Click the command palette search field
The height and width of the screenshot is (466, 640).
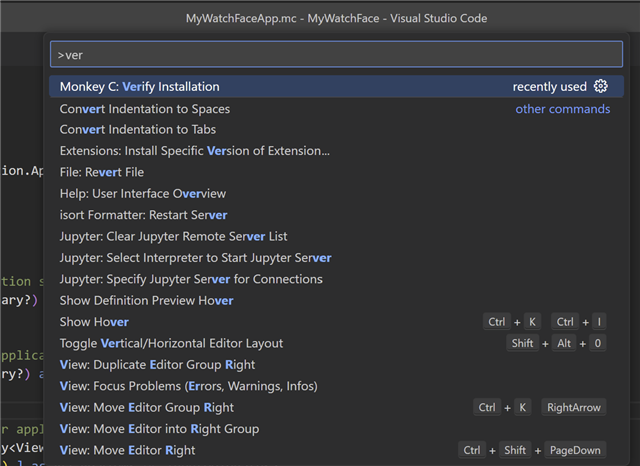coord(336,54)
